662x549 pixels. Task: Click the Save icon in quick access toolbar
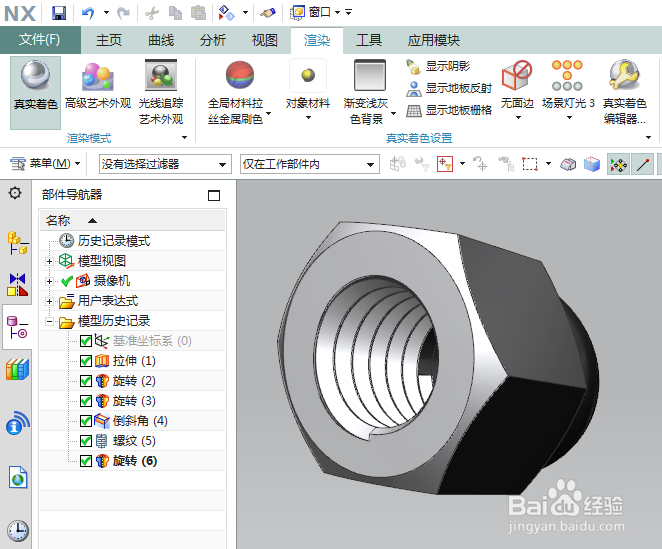(x=59, y=13)
